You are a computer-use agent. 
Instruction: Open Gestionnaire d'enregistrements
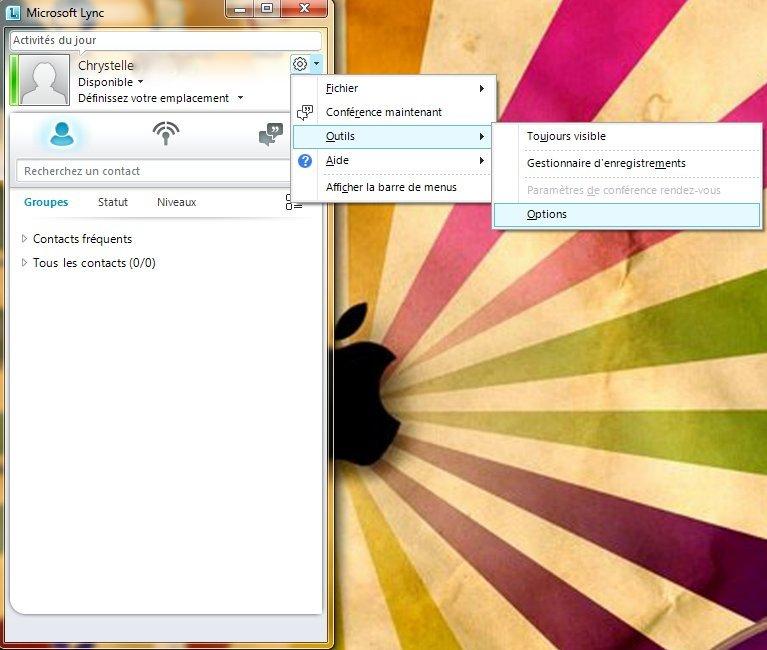(627, 163)
